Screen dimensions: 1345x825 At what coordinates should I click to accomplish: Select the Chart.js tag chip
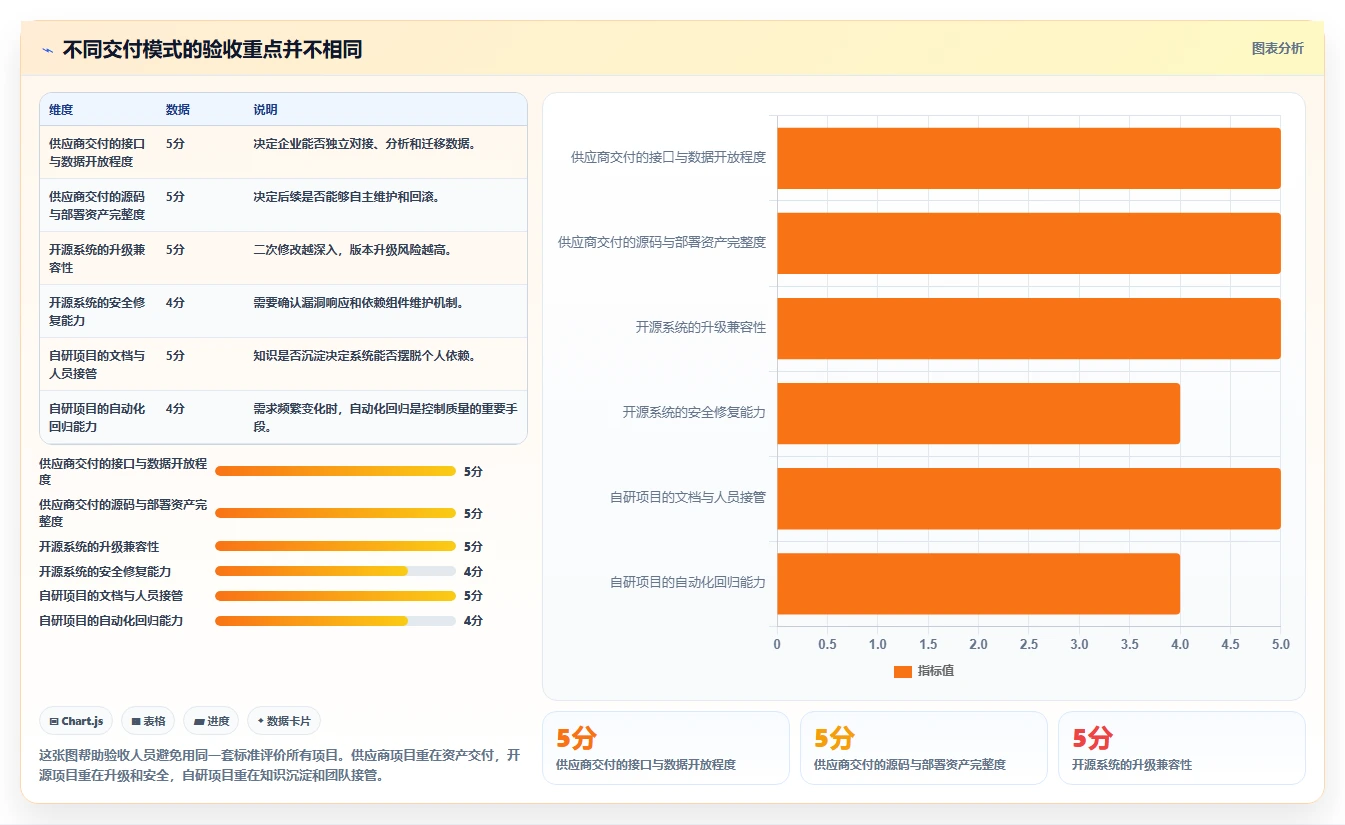(x=76, y=721)
